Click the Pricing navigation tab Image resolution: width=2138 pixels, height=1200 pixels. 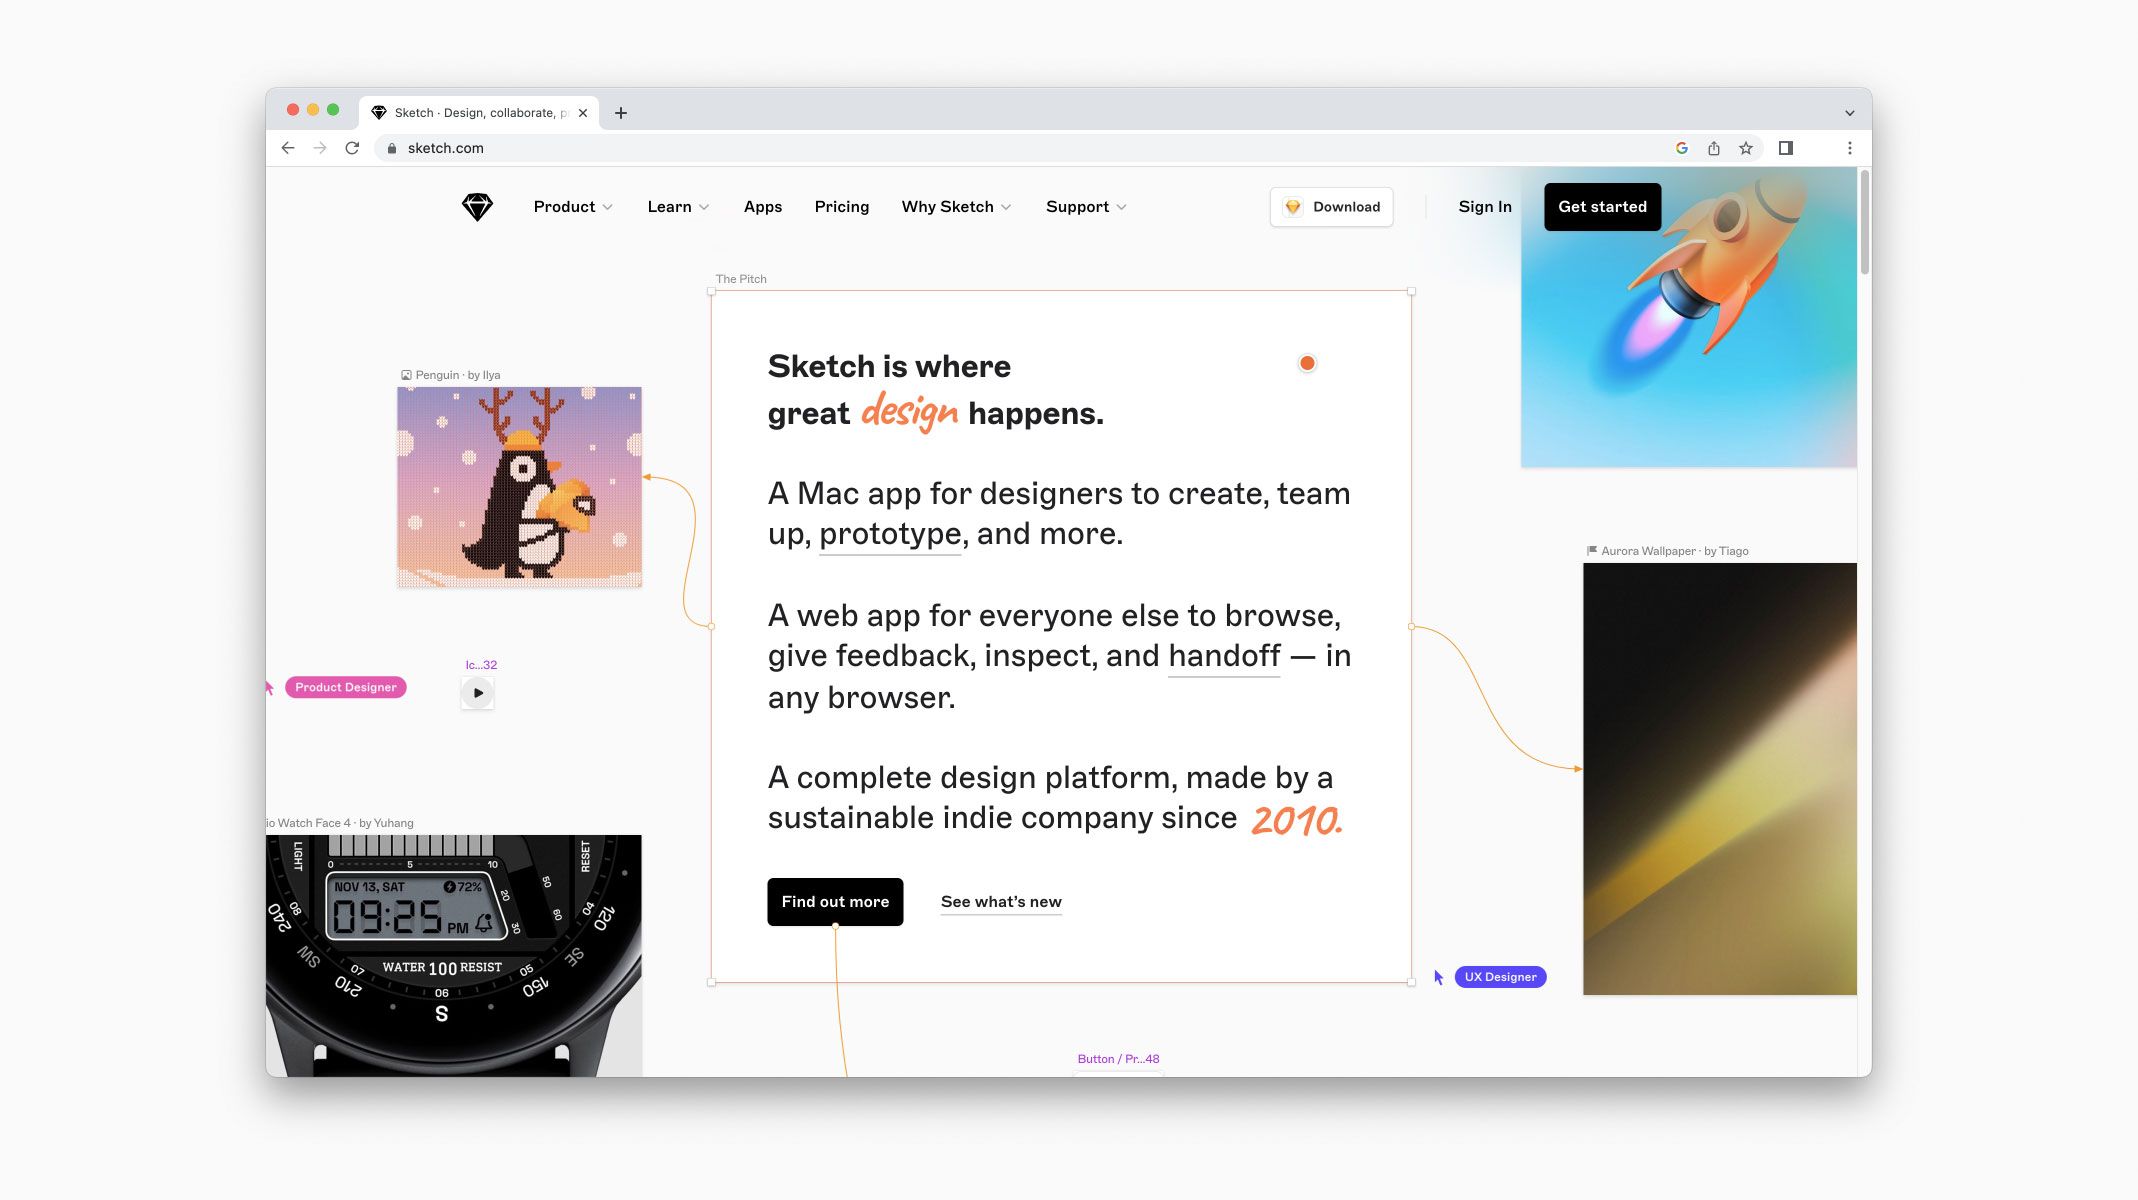coord(841,206)
